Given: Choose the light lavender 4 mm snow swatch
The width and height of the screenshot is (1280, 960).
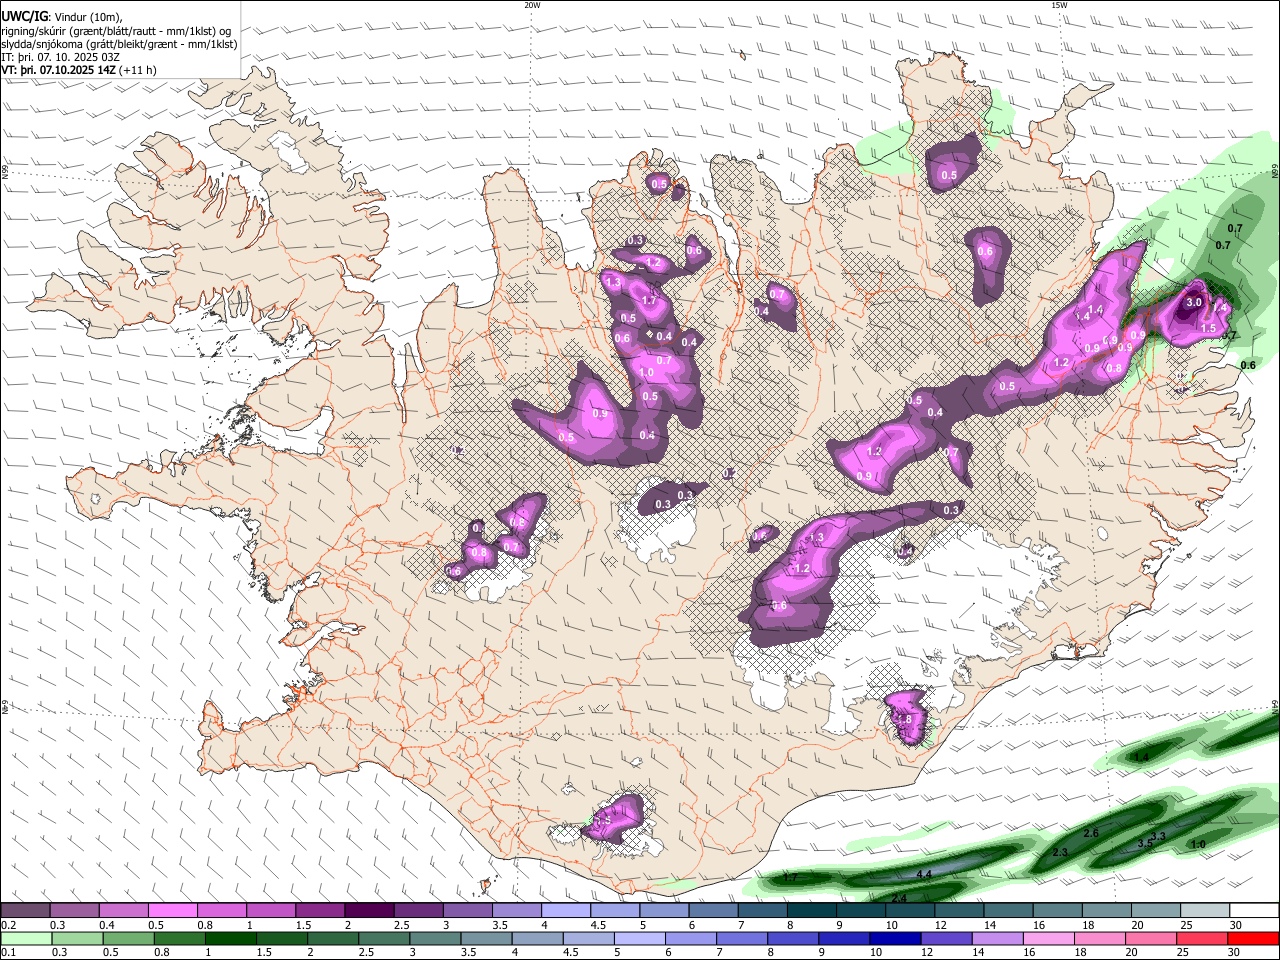Looking at the screenshot, I should pyautogui.click(x=566, y=911).
